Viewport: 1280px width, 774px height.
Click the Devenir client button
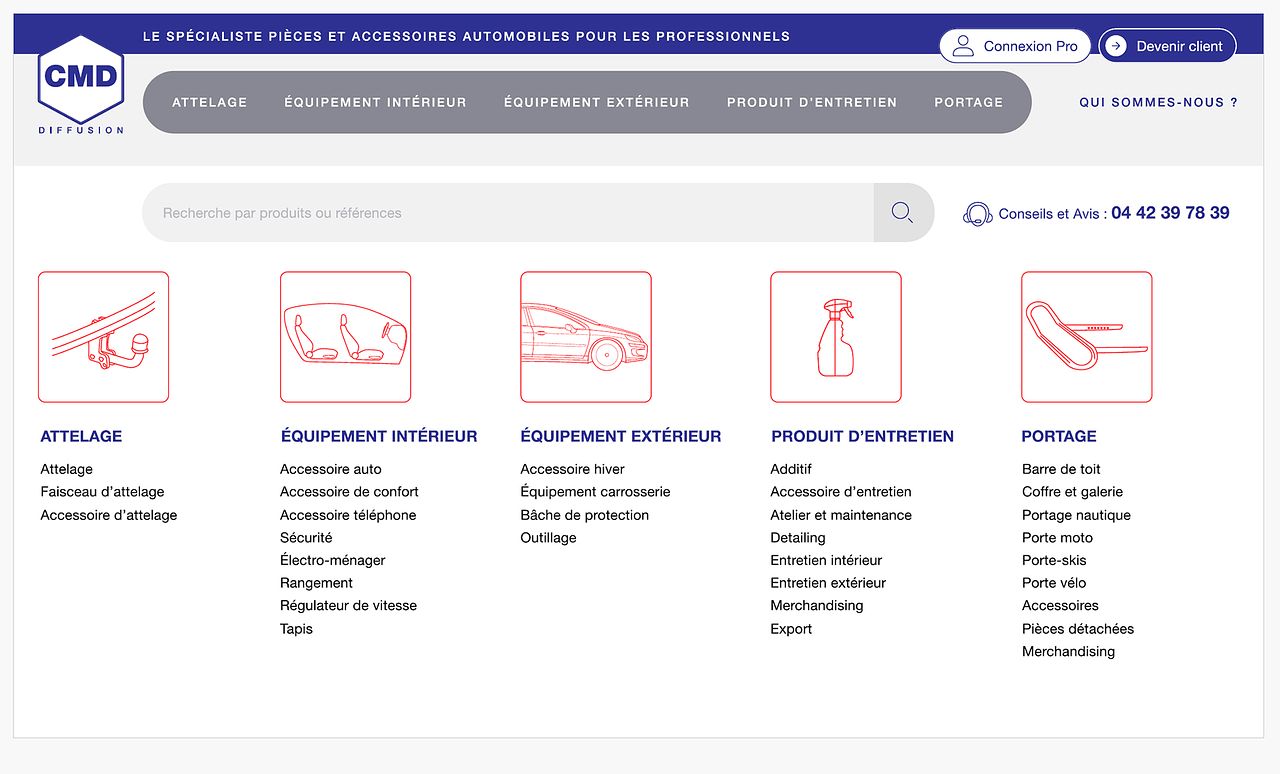[x=1167, y=46]
